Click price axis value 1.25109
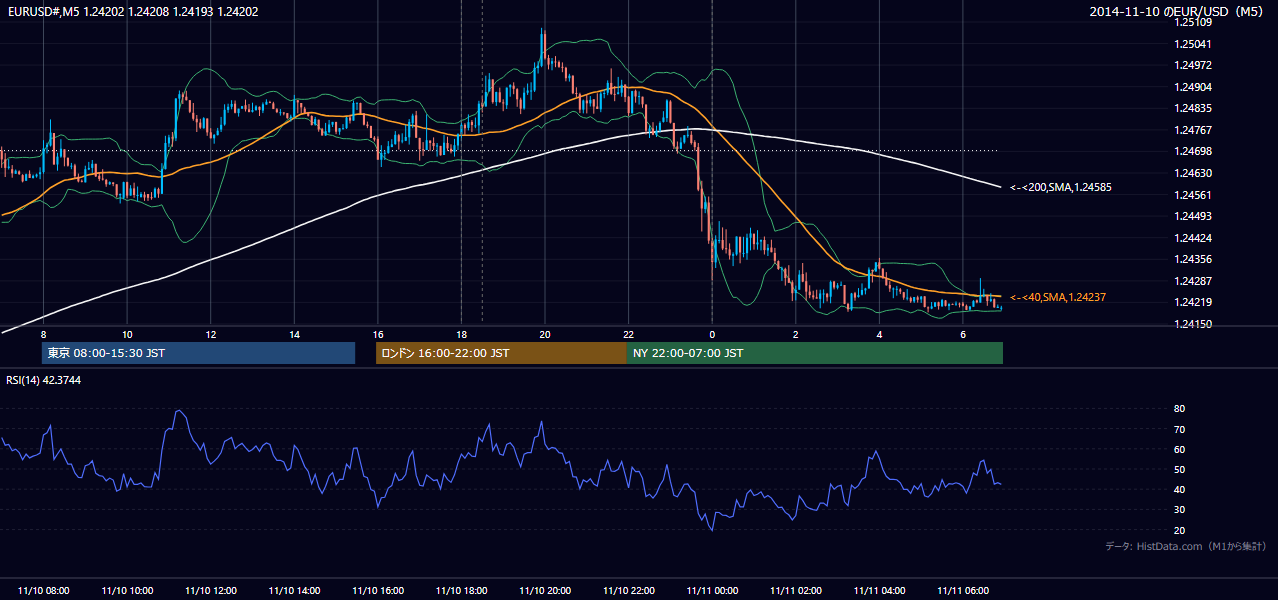Screen dimensions: 1278x600 pyautogui.click(x=1192, y=22)
